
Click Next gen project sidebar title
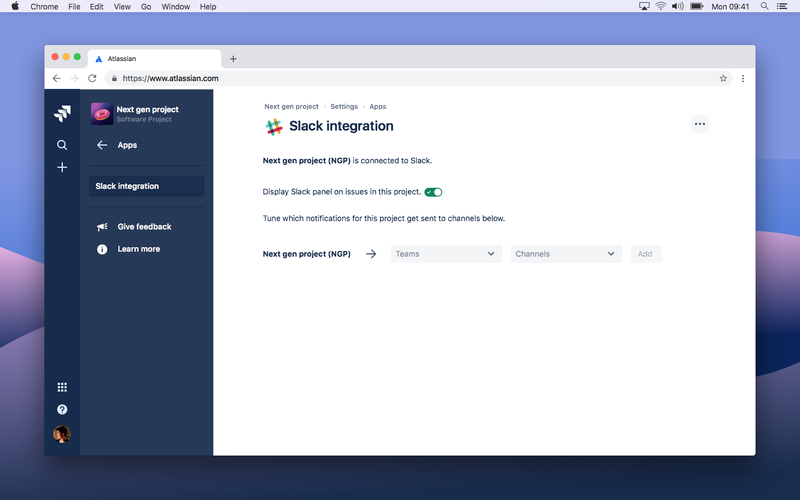point(147,109)
